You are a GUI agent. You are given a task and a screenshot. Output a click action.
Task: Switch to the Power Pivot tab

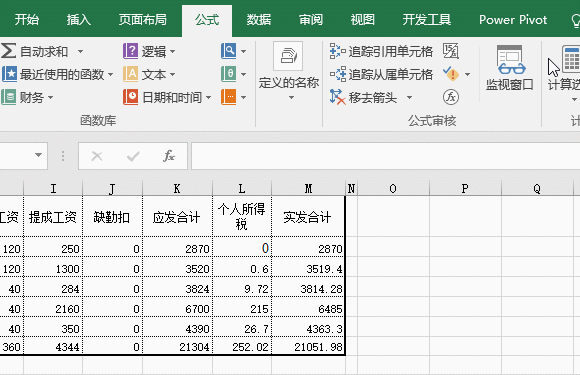tap(513, 20)
